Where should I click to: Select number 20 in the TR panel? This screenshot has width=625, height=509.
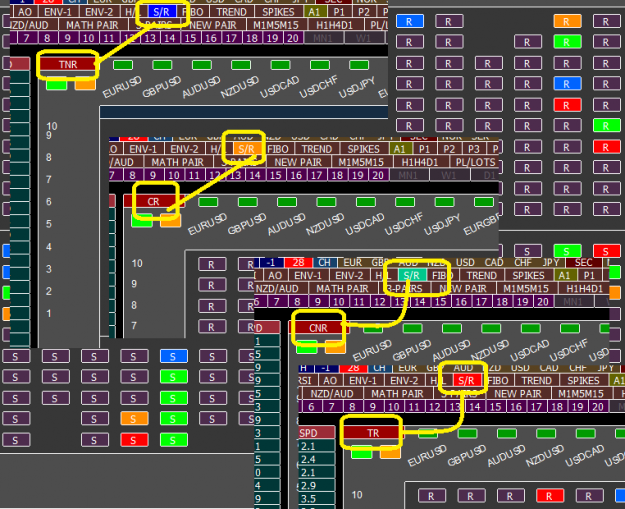point(598,407)
